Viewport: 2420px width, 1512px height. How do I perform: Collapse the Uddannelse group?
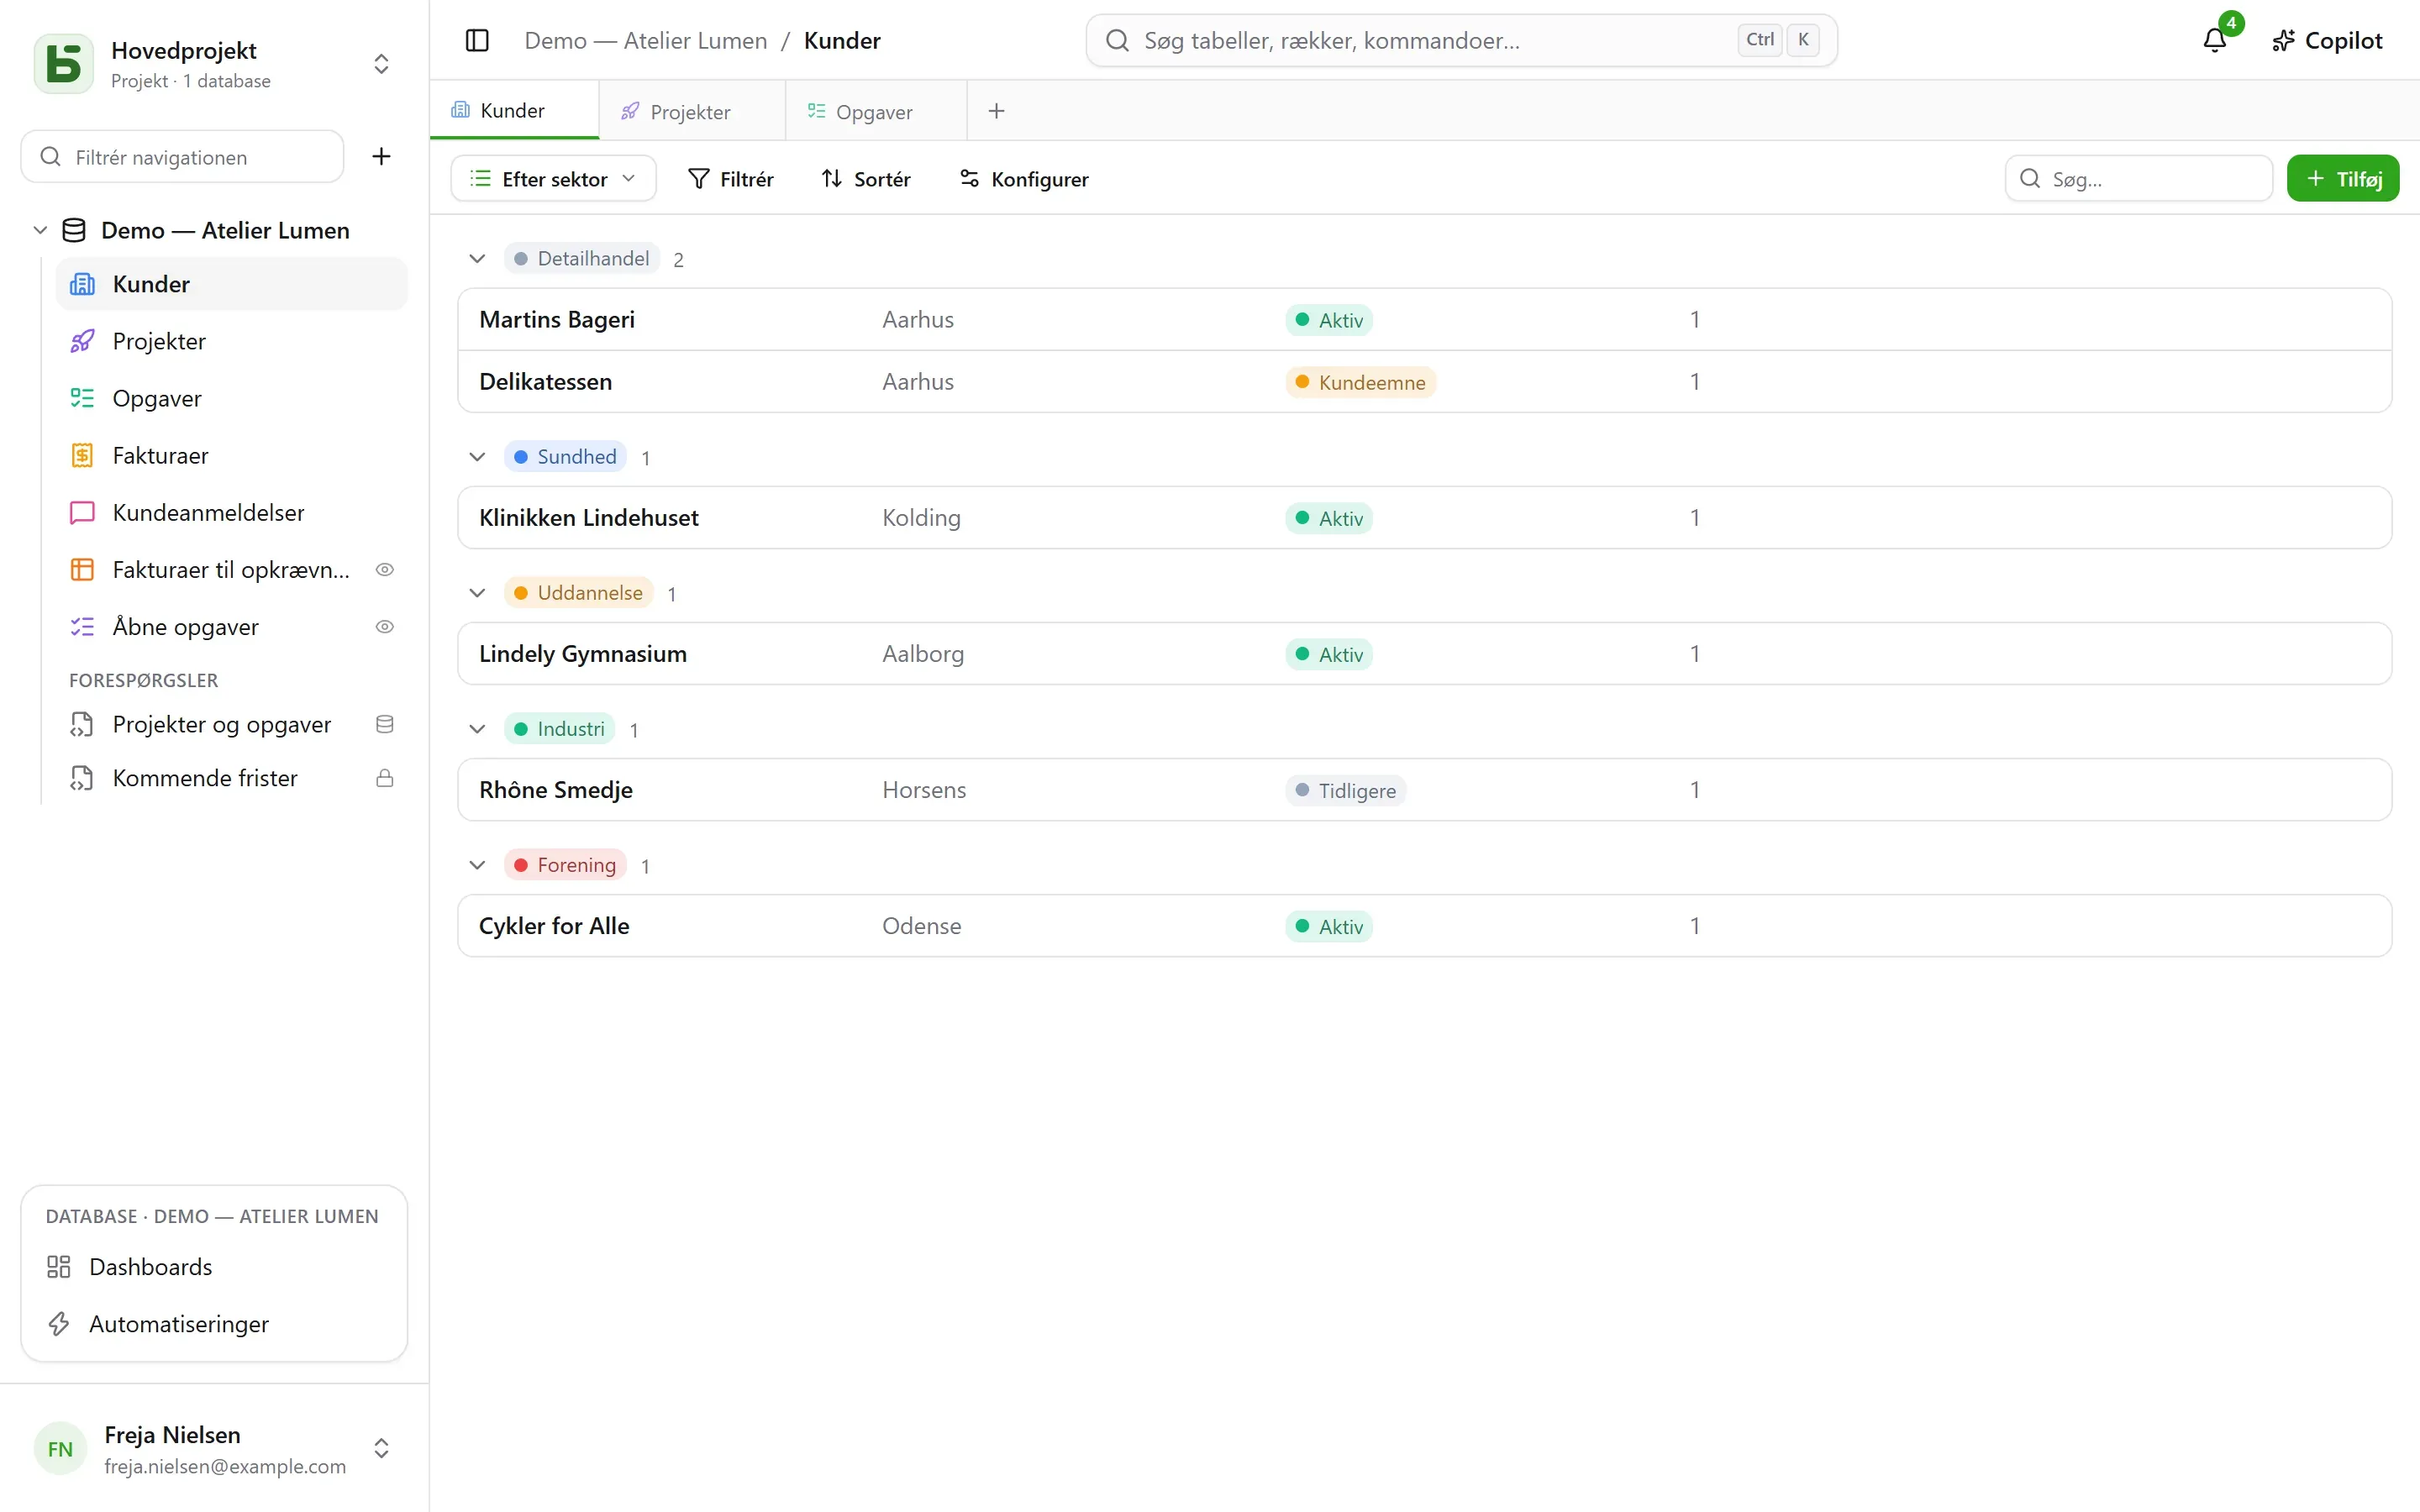pyautogui.click(x=477, y=593)
